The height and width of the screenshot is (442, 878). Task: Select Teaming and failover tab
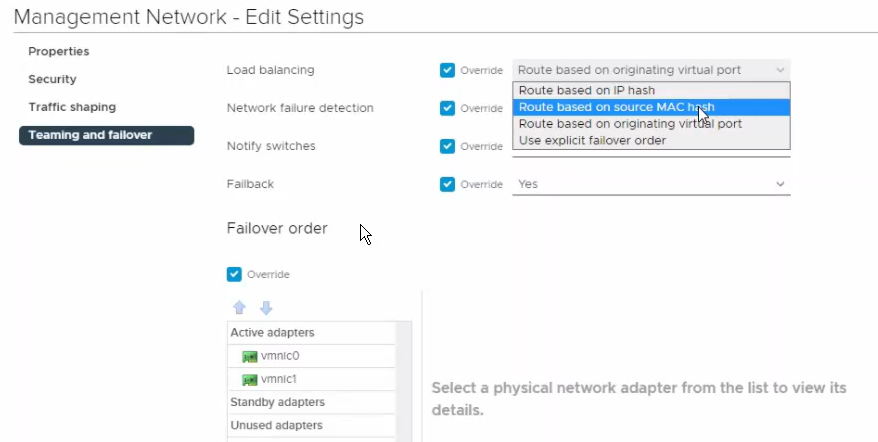point(106,136)
